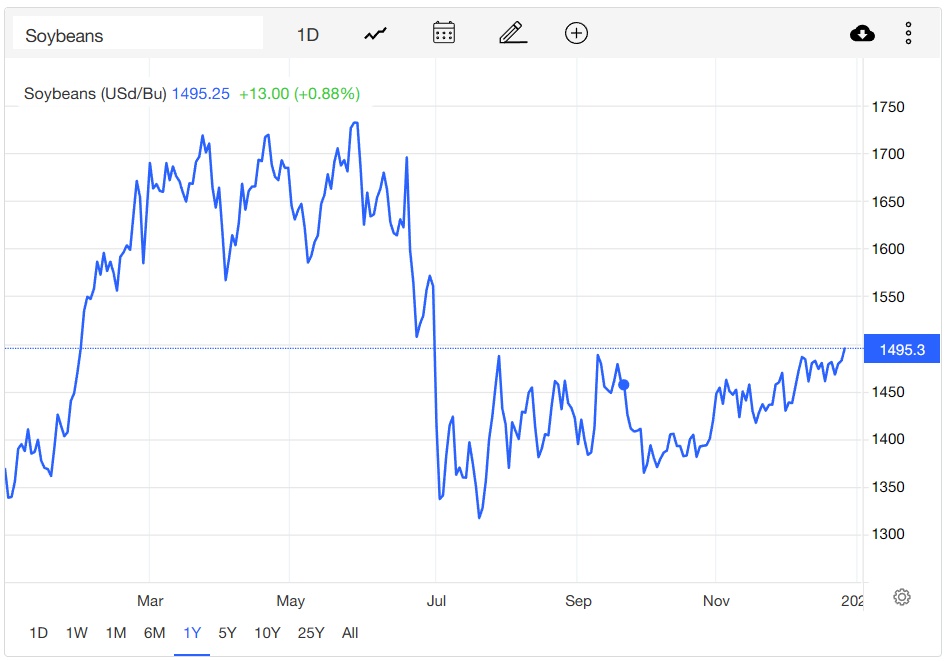Viewport: 945px width, 661px height.
Task: Open chart settings gear icon
Action: [x=902, y=598]
